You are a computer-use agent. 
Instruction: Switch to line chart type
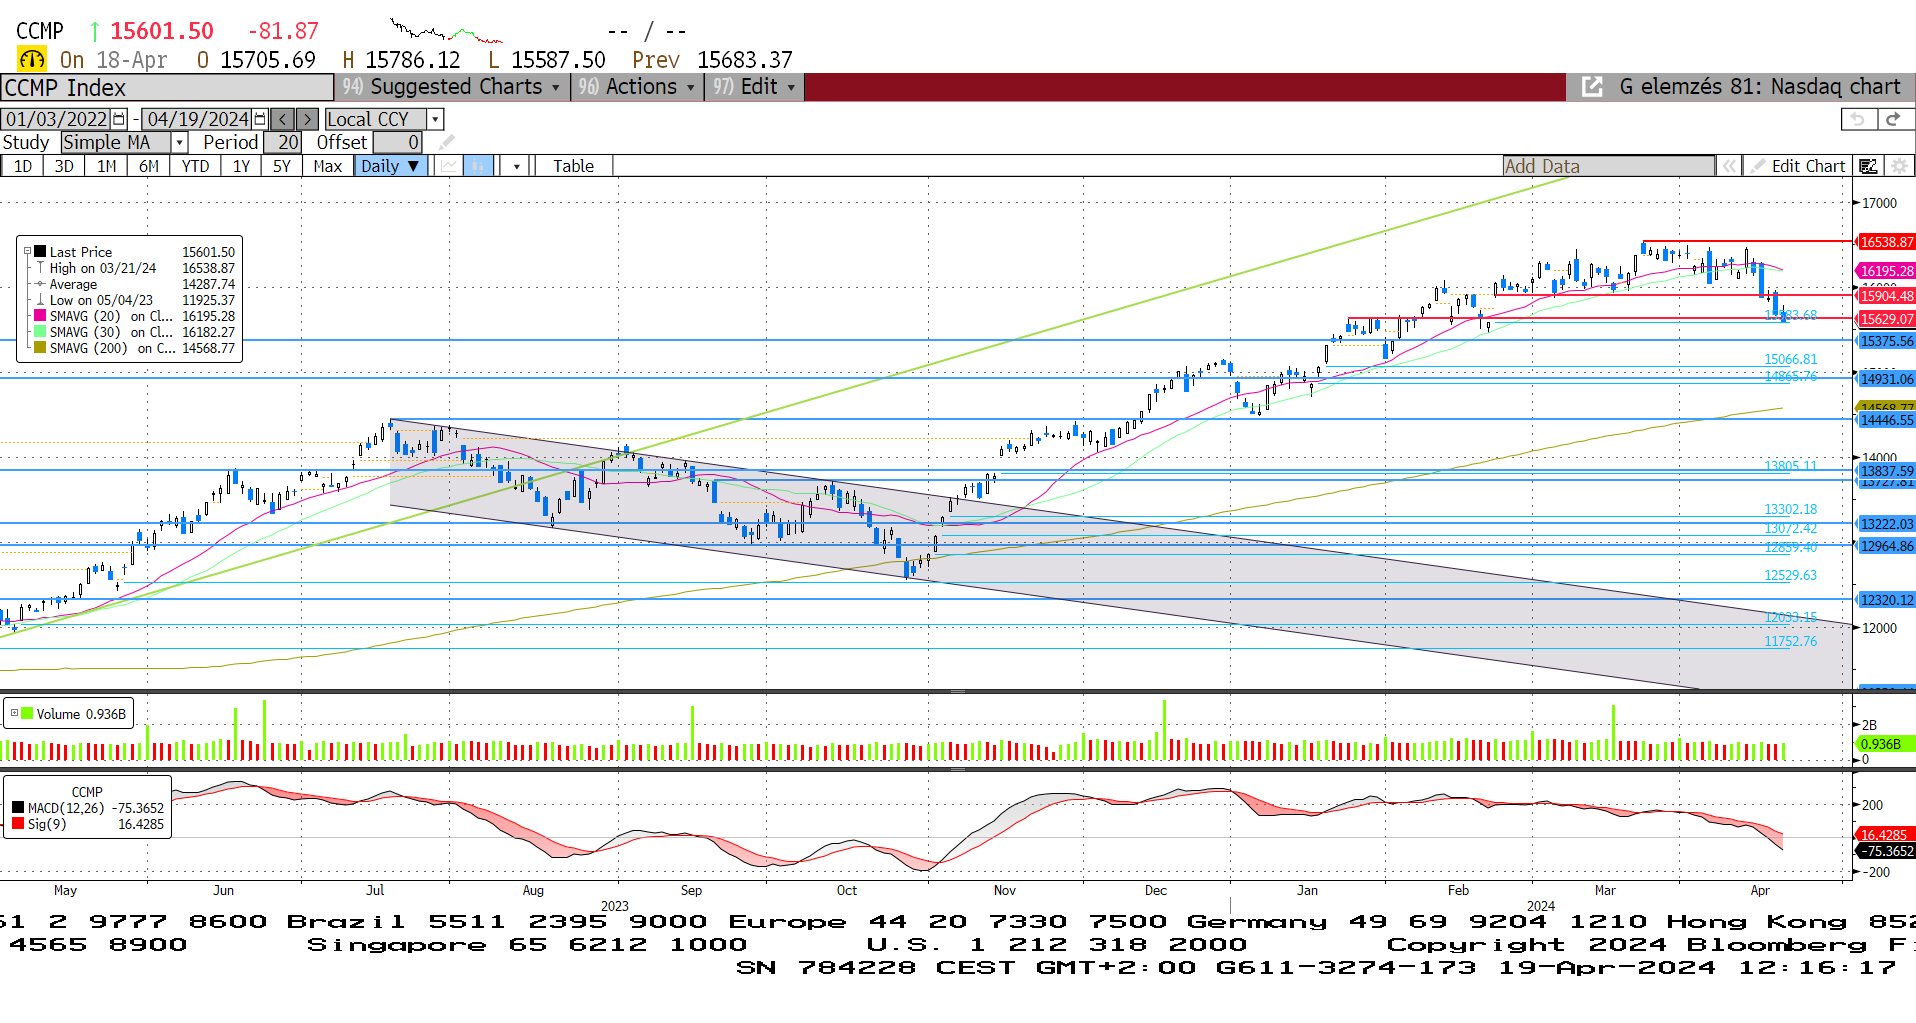448,166
